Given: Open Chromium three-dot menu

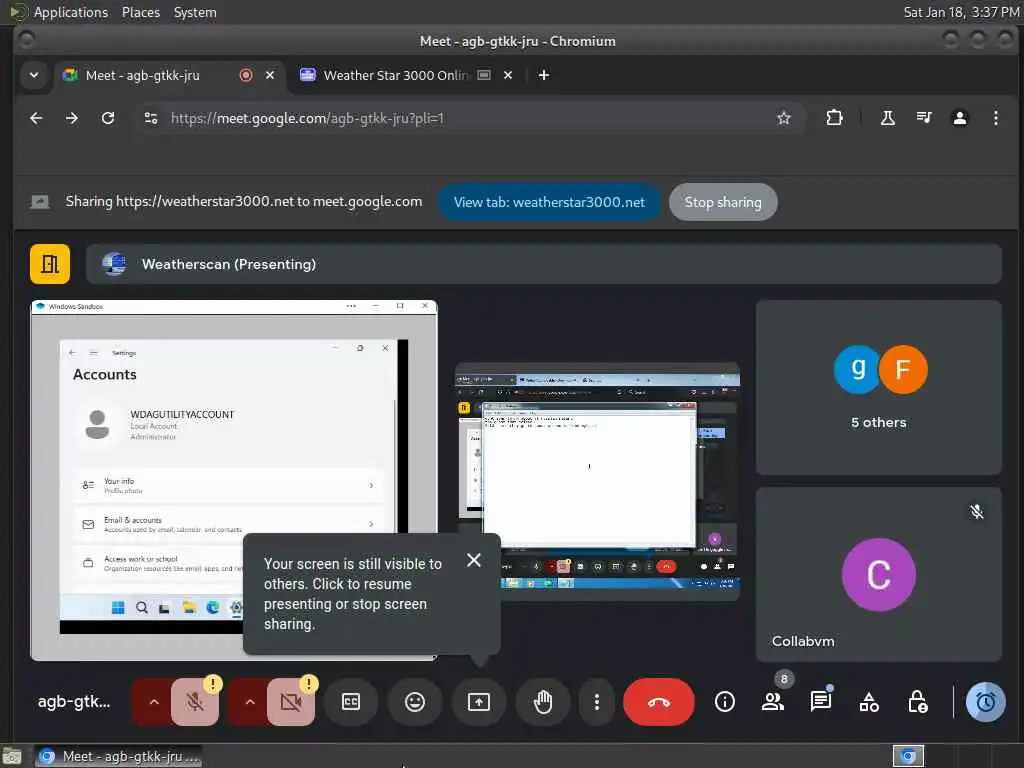Looking at the screenshot, I should [995, 118].
